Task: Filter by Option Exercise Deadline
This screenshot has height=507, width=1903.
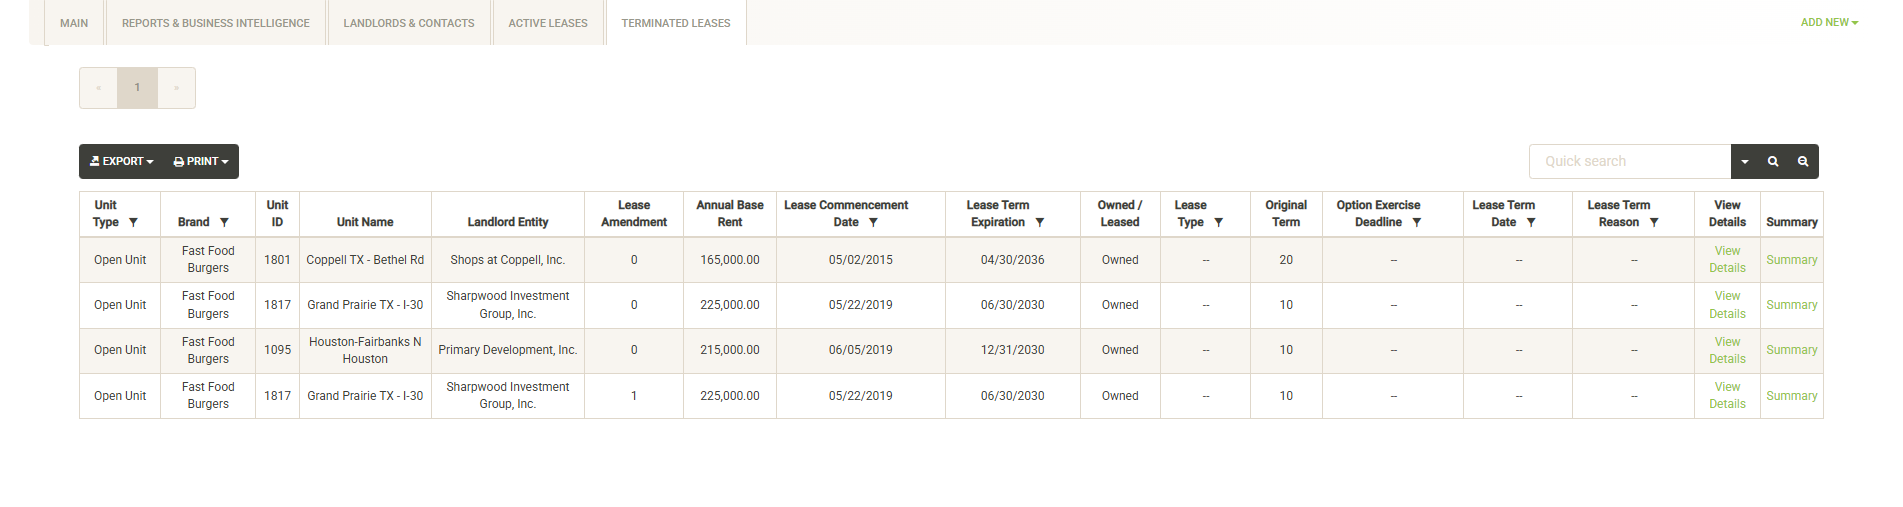Action: (1416, 223)
